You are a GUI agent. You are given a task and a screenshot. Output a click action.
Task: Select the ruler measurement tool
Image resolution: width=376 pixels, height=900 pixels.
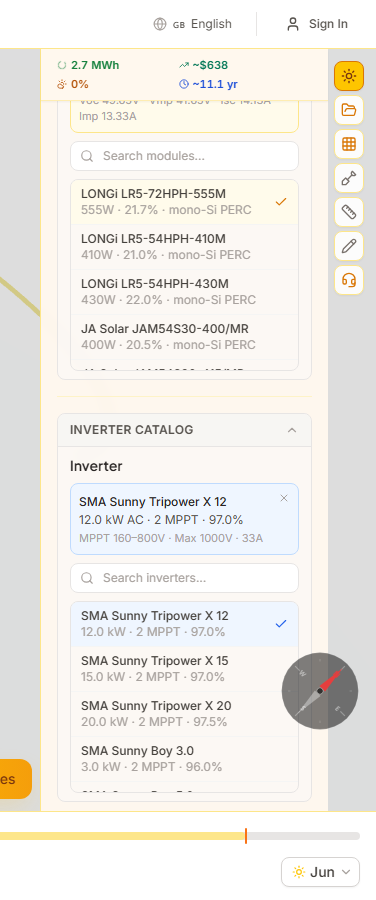pyautogui.click(x=348, y=212)
